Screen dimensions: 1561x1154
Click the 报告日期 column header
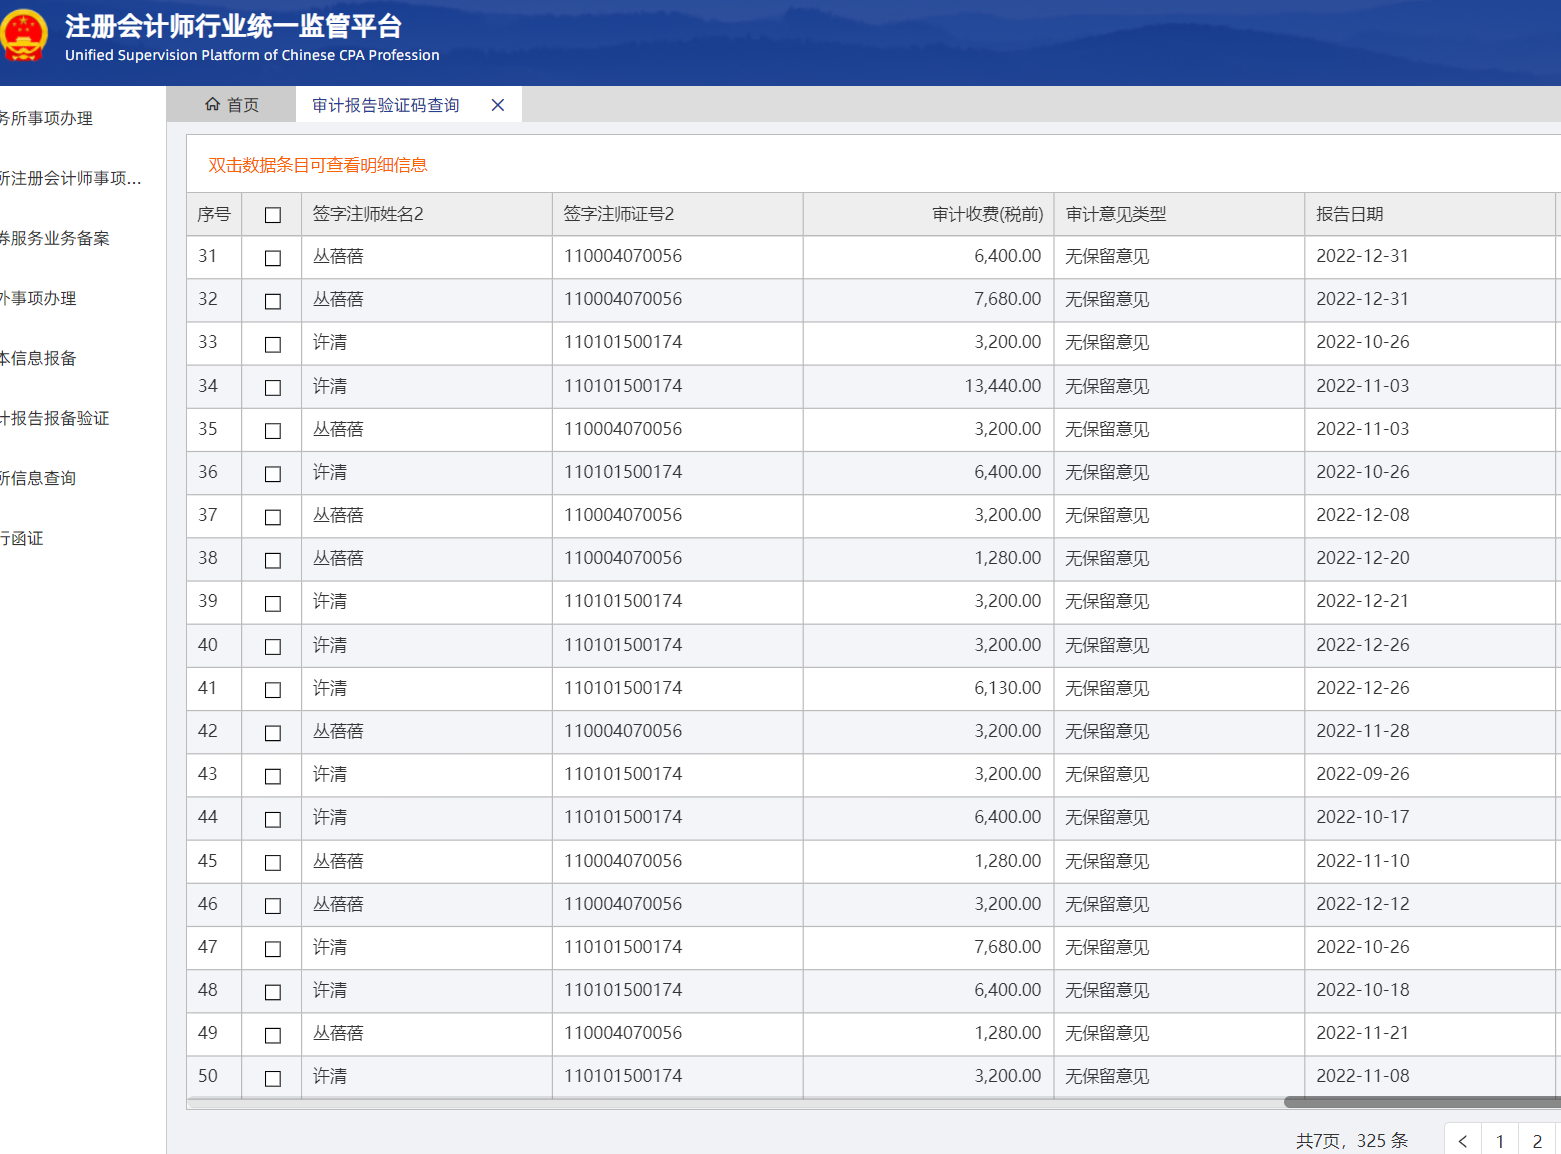[x=1349, y=214]
